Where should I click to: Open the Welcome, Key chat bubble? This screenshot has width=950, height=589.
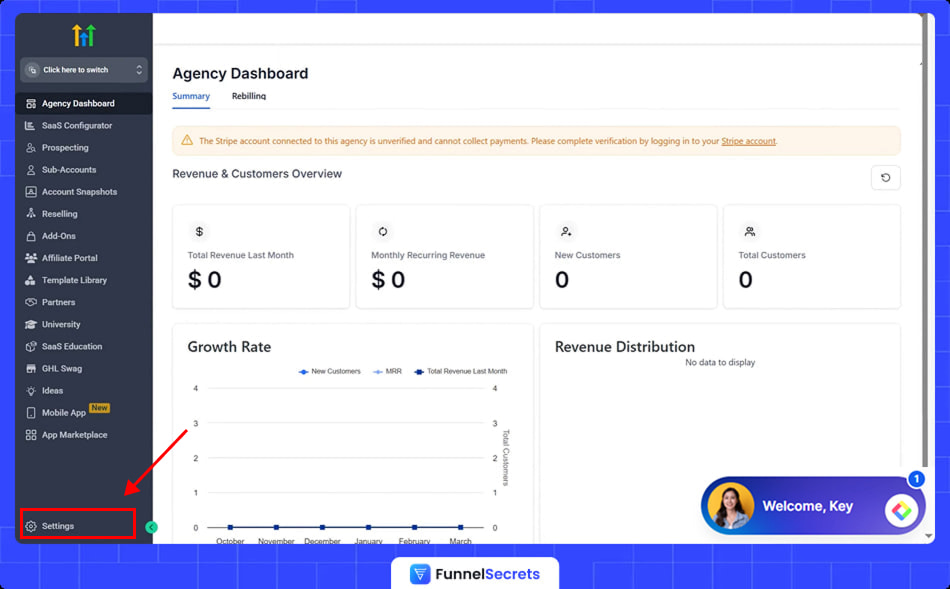coord(807,506)
